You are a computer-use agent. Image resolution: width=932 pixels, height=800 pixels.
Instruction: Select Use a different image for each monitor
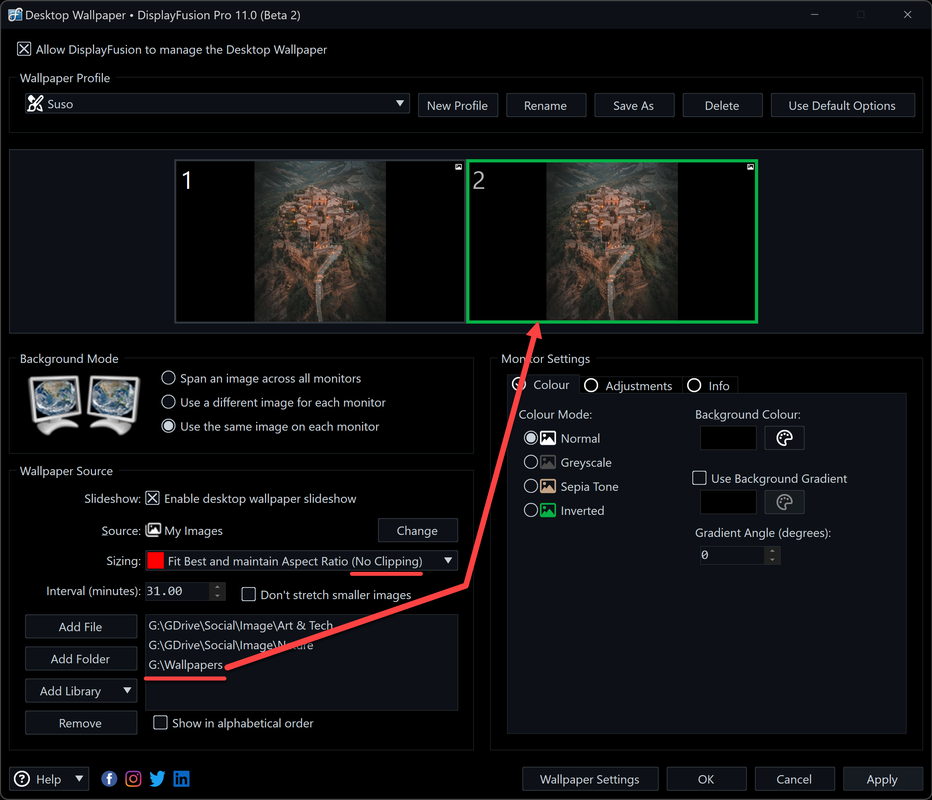pos(168,402)
